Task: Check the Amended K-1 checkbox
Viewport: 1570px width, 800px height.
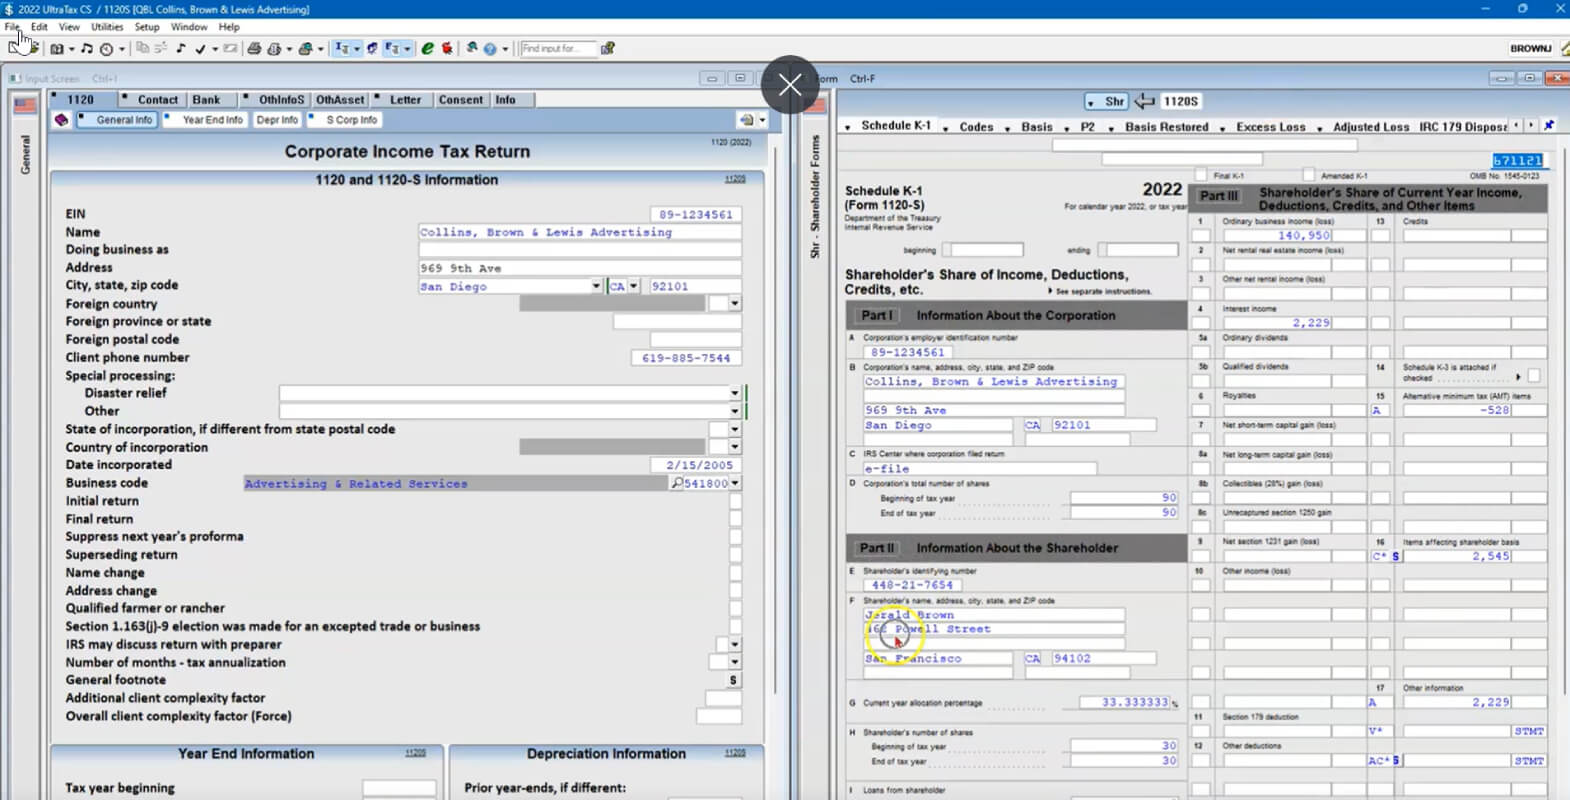Action: tap(1308, 175)
